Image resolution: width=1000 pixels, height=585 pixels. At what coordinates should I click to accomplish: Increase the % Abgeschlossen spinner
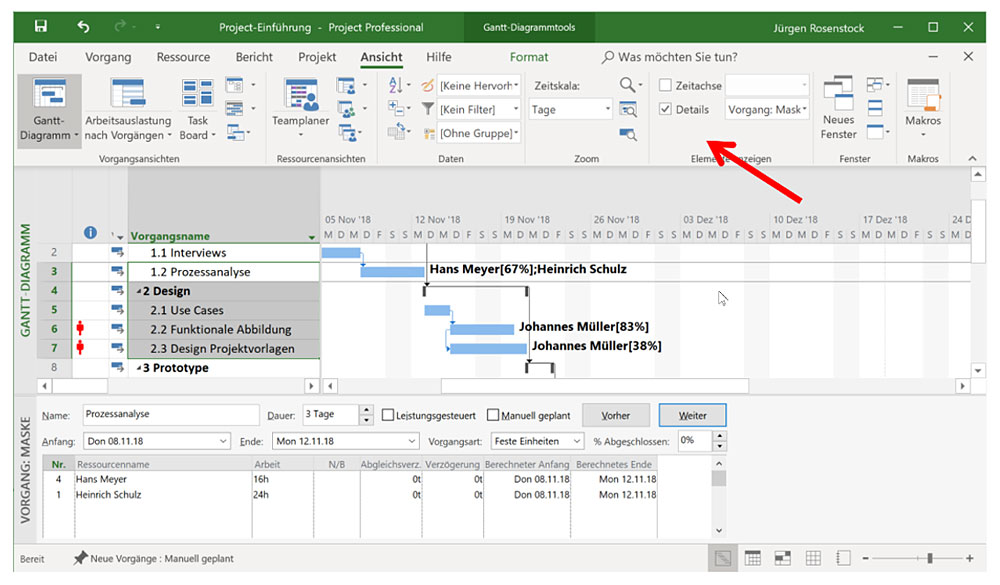719,436
